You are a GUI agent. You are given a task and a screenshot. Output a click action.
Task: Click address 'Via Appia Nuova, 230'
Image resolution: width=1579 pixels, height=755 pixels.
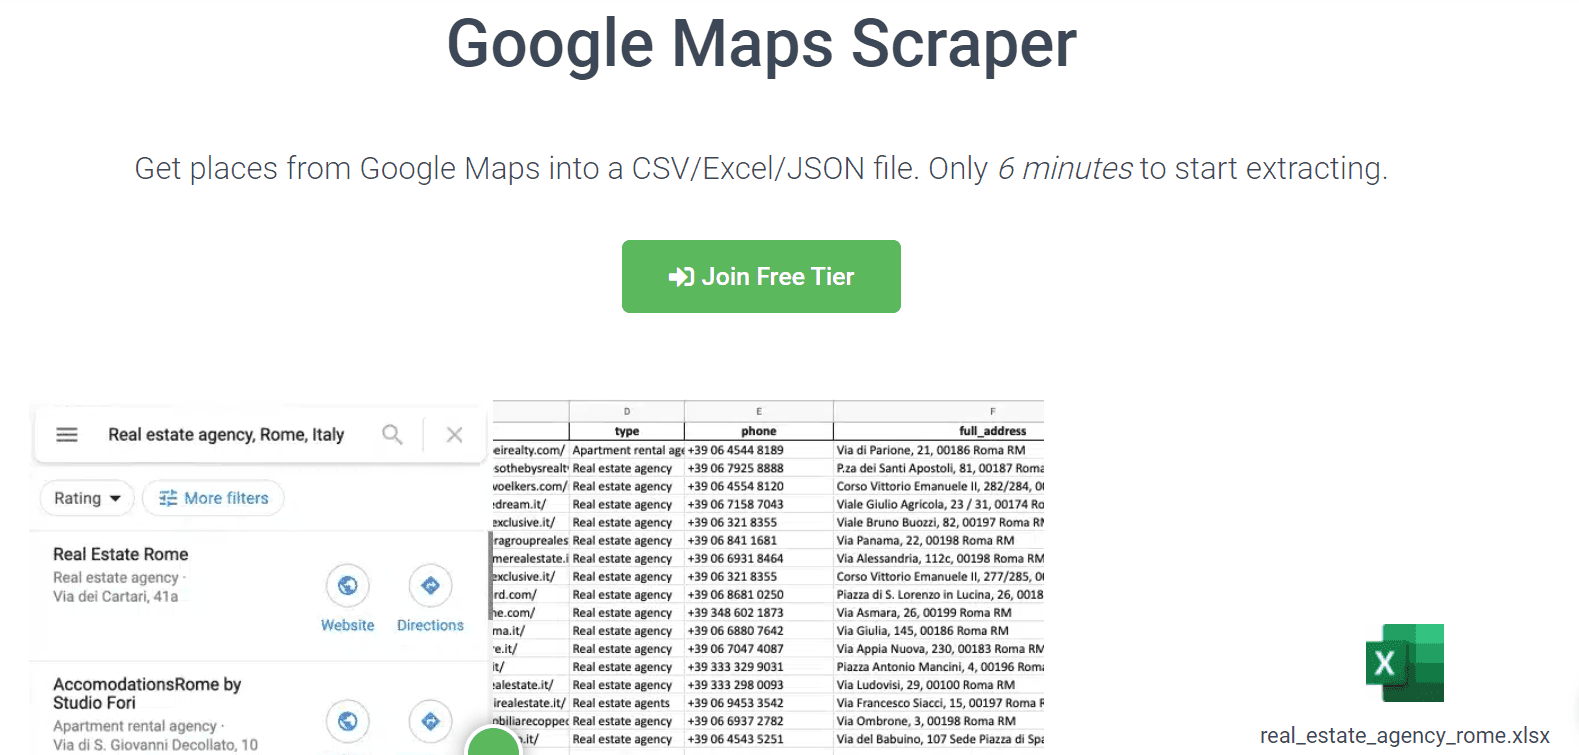point(938,649)
